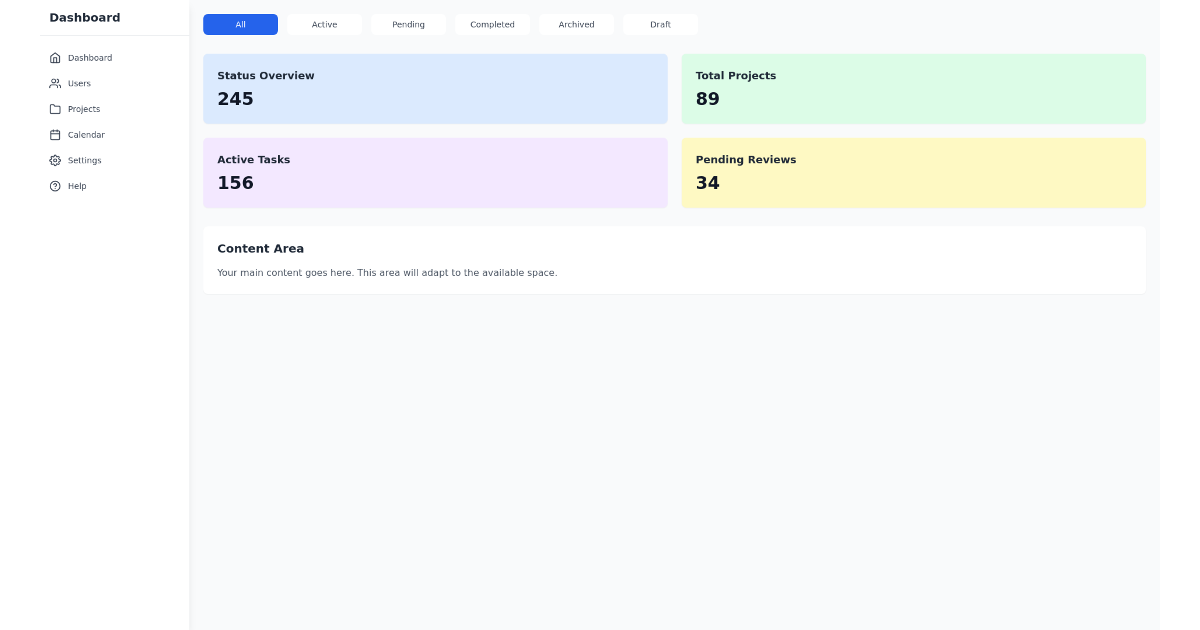Open the Calendar icon in the sidebar

point(56,135)
